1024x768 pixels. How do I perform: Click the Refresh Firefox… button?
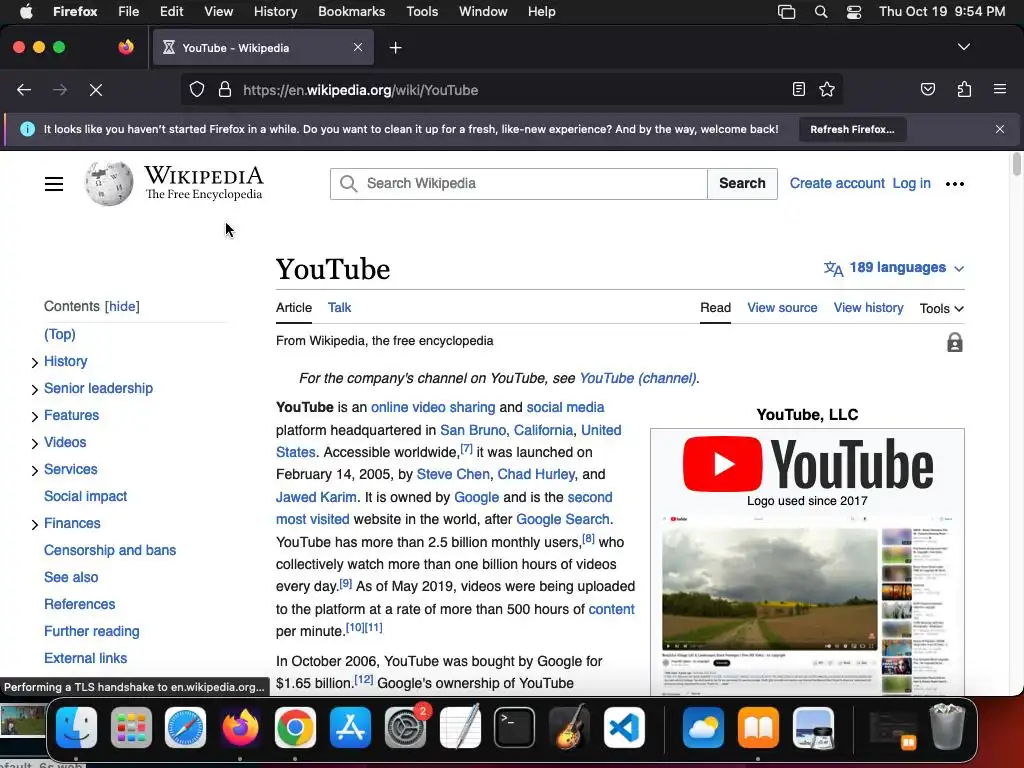[x=852, y=129]
